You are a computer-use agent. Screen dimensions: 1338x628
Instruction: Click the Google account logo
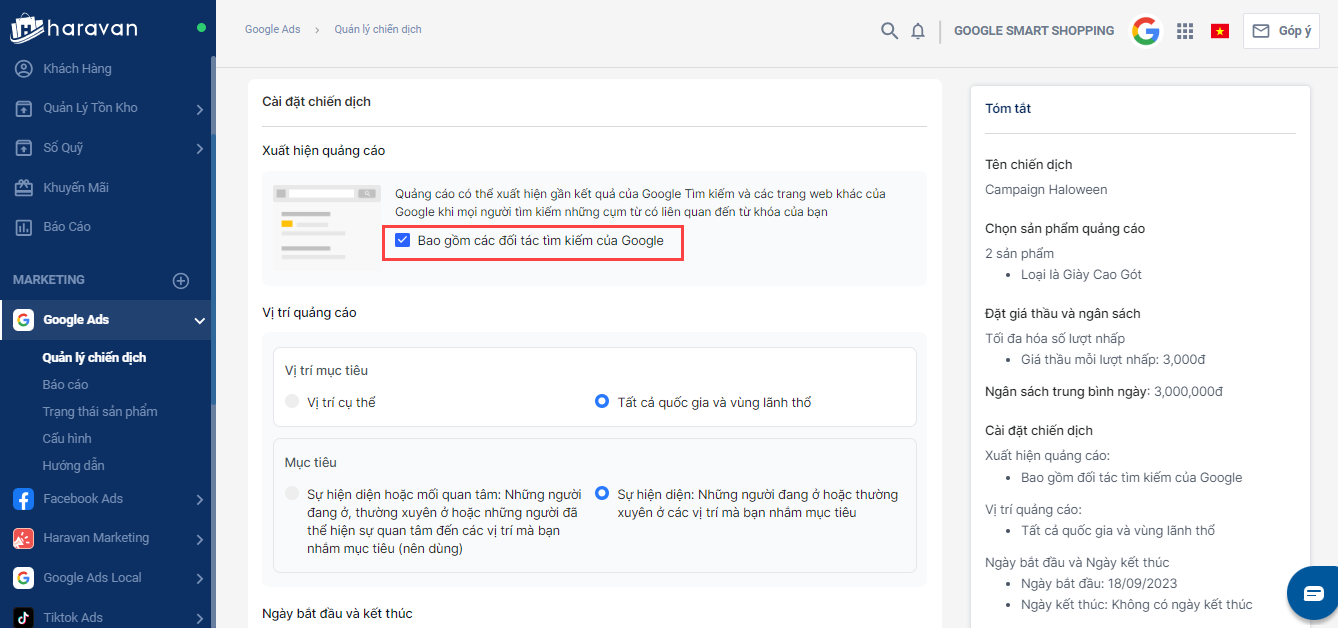pos(1146,31)
